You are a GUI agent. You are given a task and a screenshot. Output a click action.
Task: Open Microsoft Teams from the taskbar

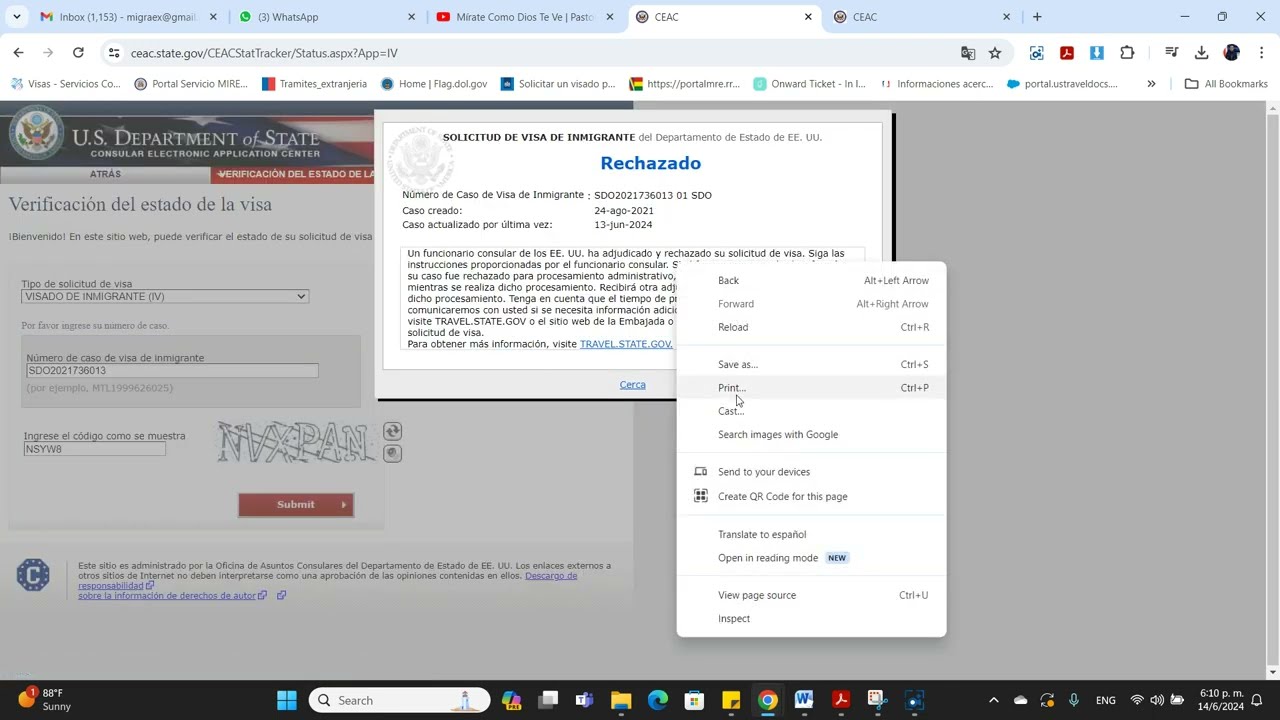coord(584,700)
